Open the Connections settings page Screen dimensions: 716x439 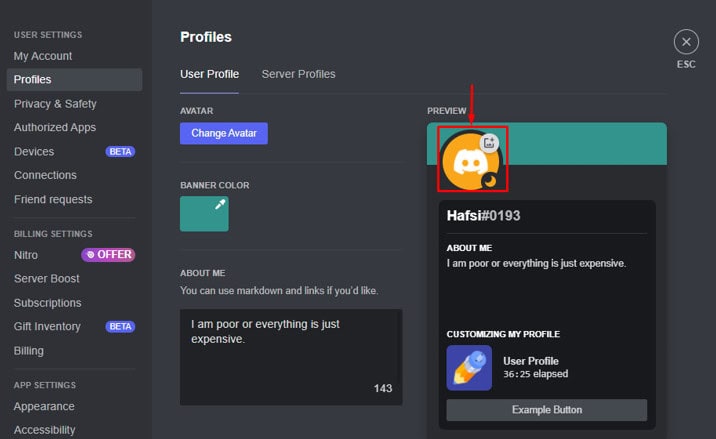point(45,175)
